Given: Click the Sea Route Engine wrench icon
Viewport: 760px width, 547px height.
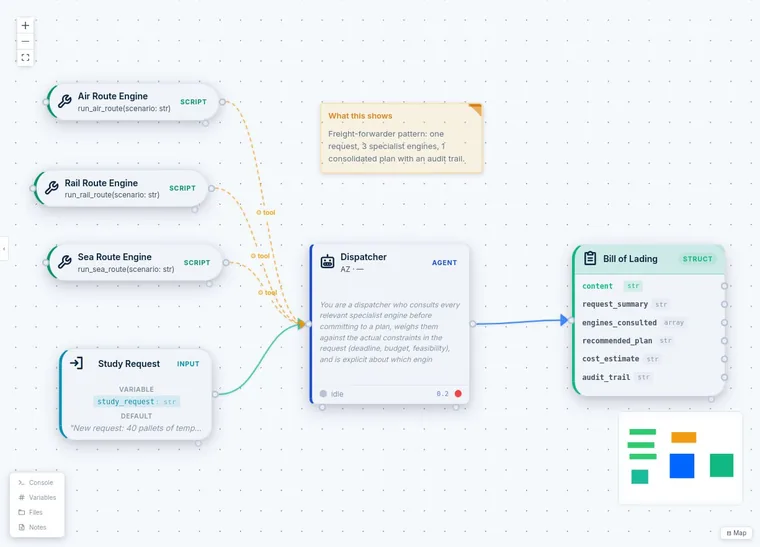Looking at the screenshot, I should point(64,262).
